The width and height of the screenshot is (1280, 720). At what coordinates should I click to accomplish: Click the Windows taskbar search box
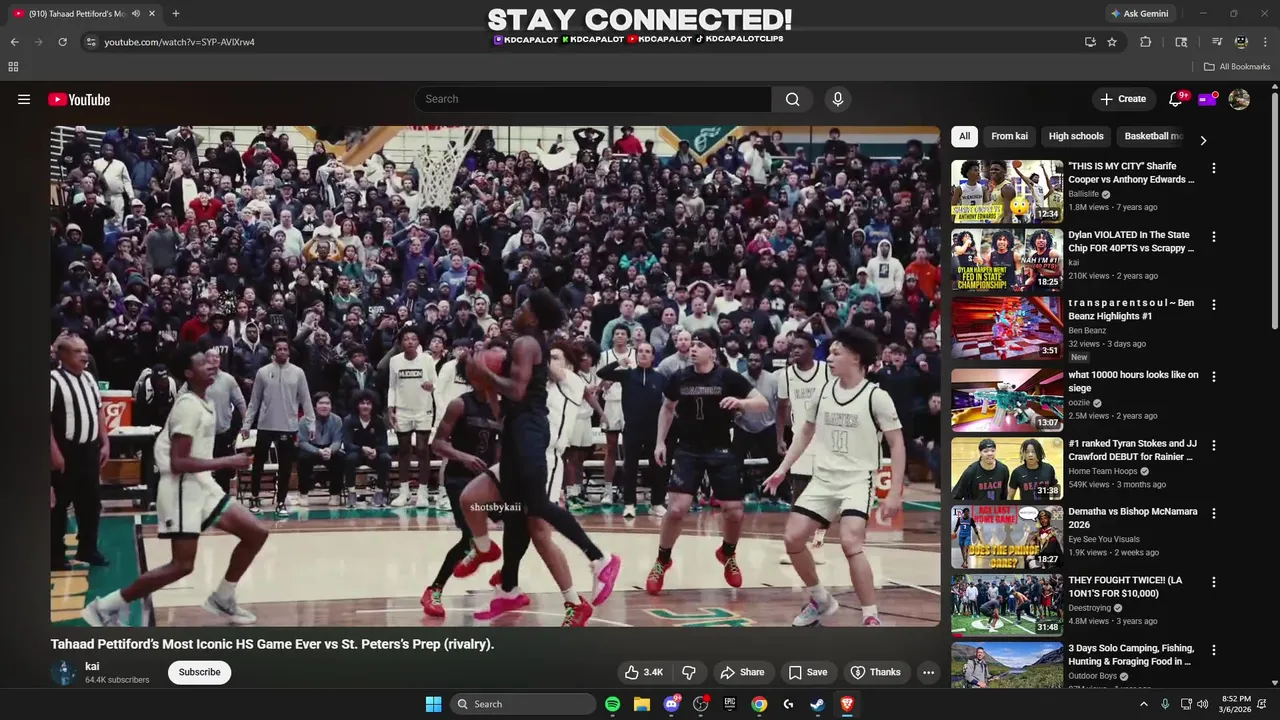(523, 704)
